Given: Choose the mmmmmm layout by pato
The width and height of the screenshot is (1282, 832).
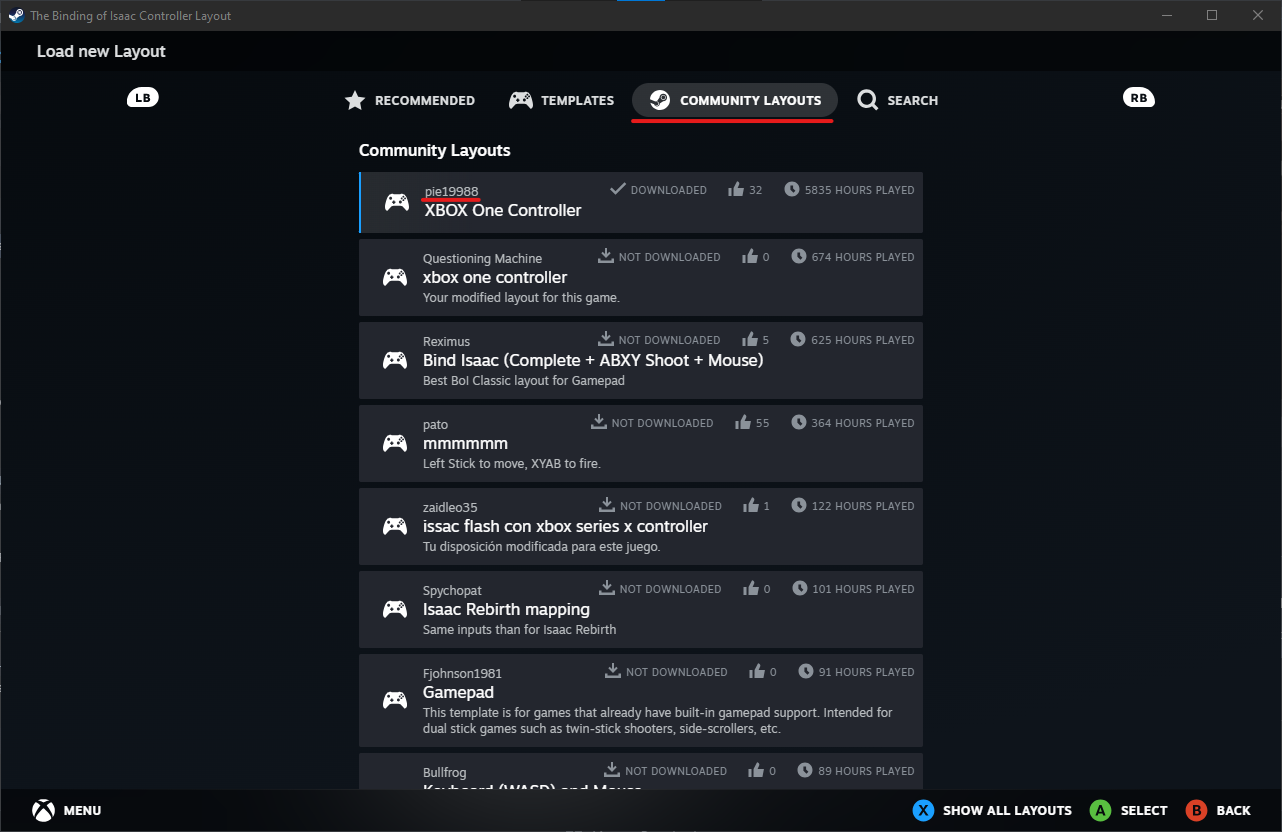Looking at the screenshot, I should [x=641, y=444].
